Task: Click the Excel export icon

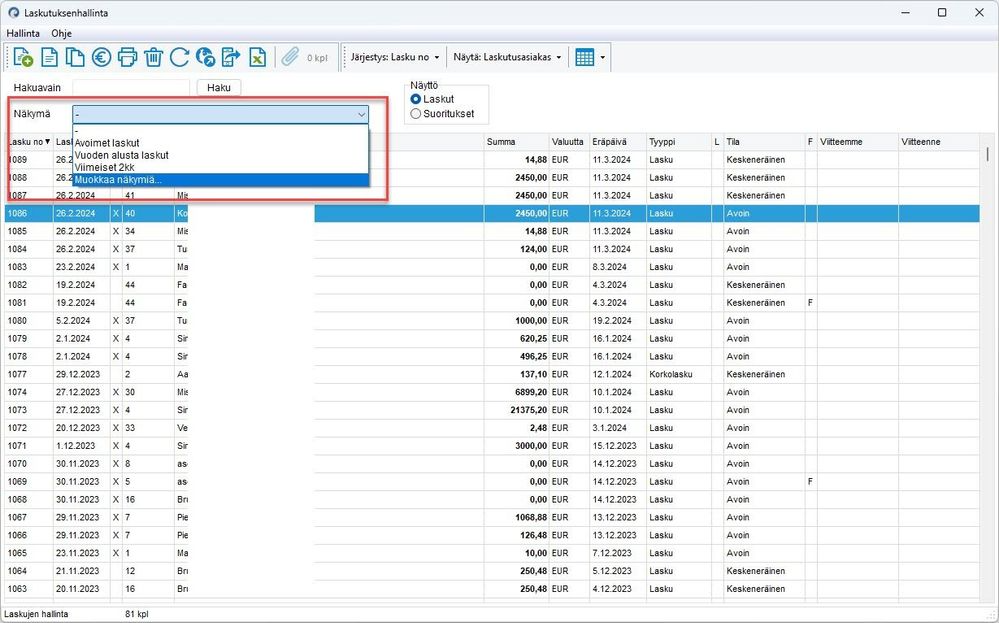Action: click(257, 58)
